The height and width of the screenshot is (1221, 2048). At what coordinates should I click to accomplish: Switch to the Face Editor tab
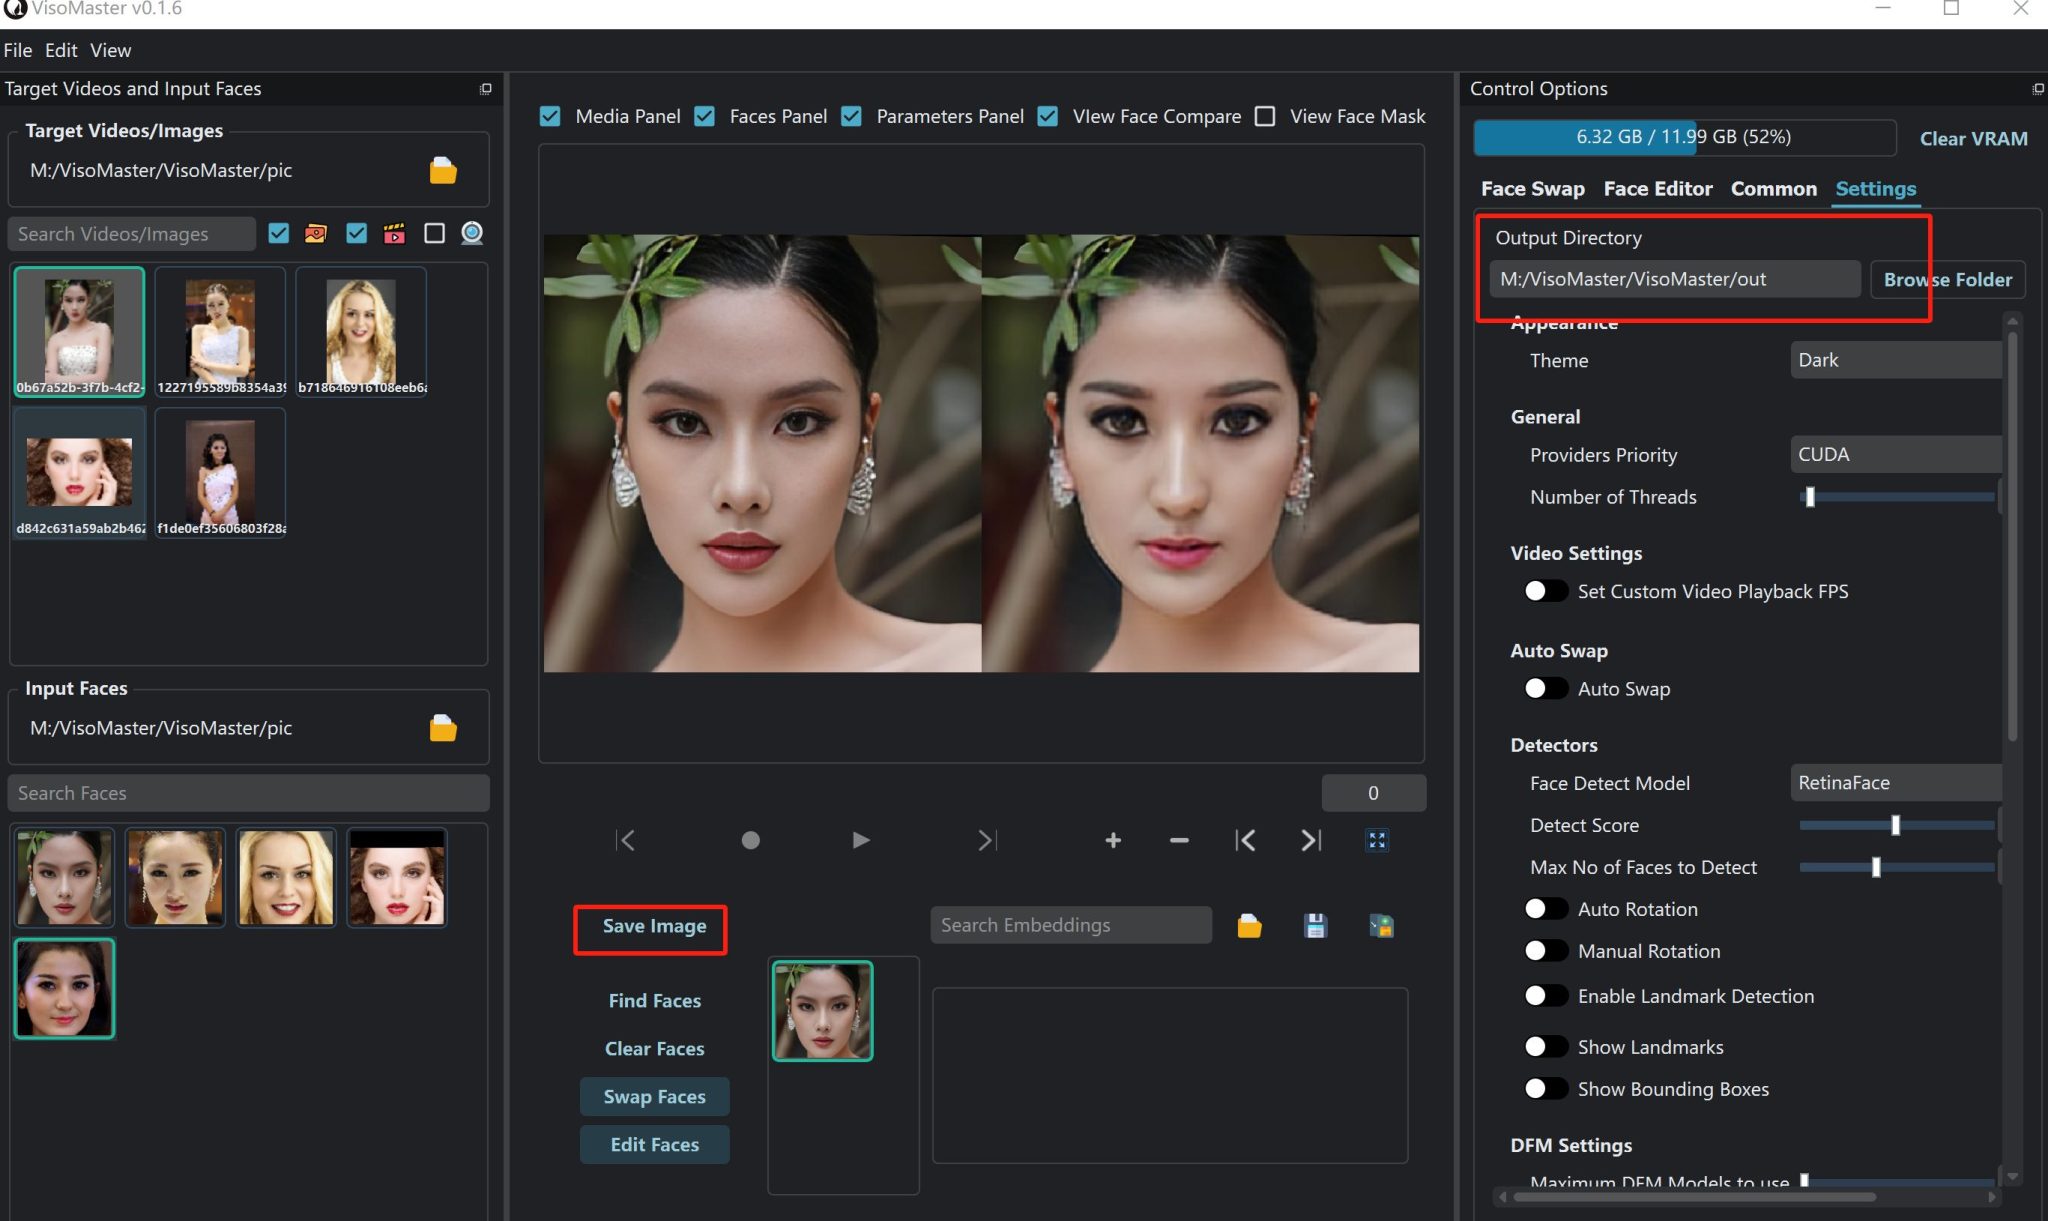coord(1657,189)
